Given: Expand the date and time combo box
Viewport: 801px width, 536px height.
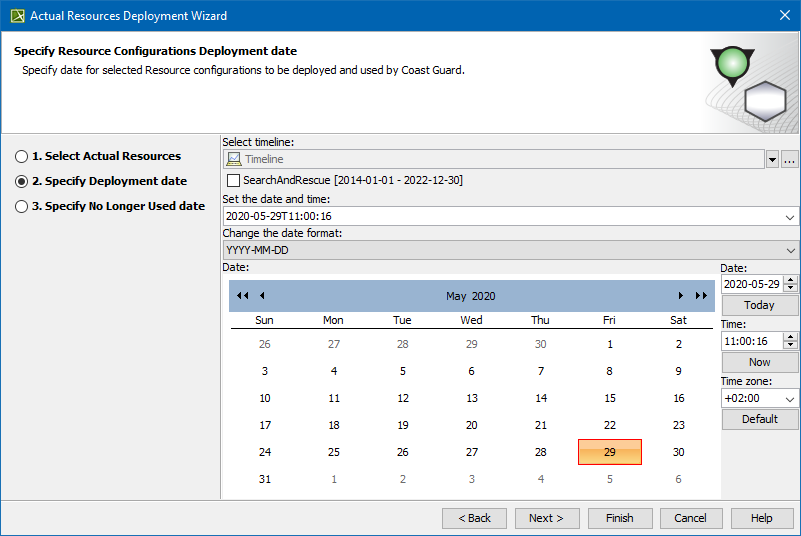Looking at the screenshot, I should [791, 216].
